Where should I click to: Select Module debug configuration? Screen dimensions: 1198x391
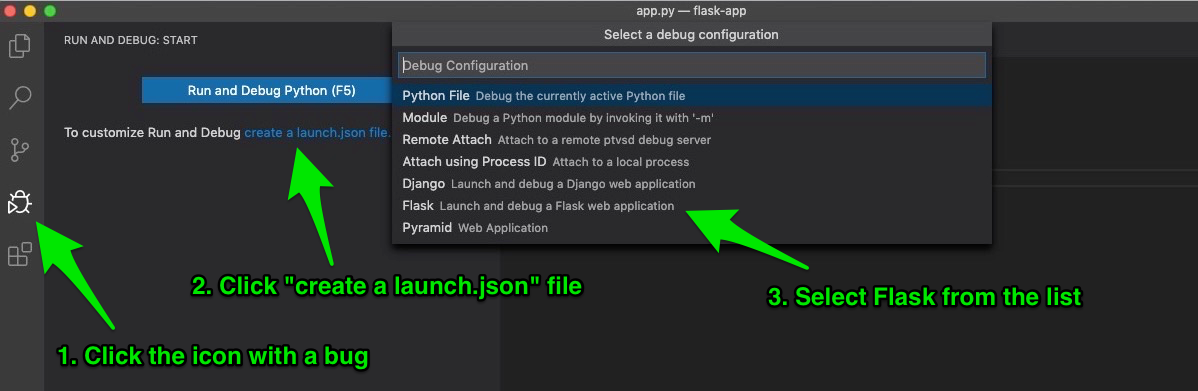point(691,118)
